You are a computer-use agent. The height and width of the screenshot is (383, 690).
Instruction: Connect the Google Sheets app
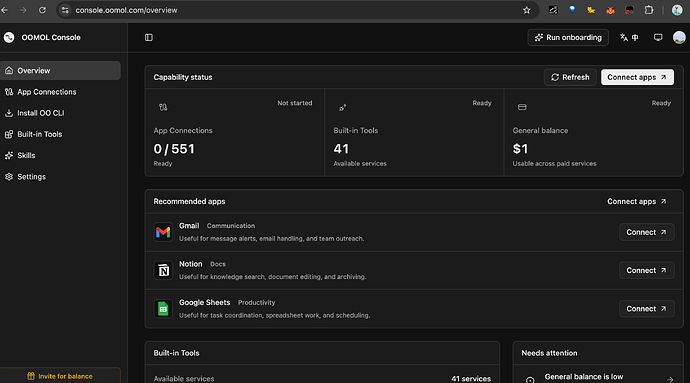click(x=646, y=309)
